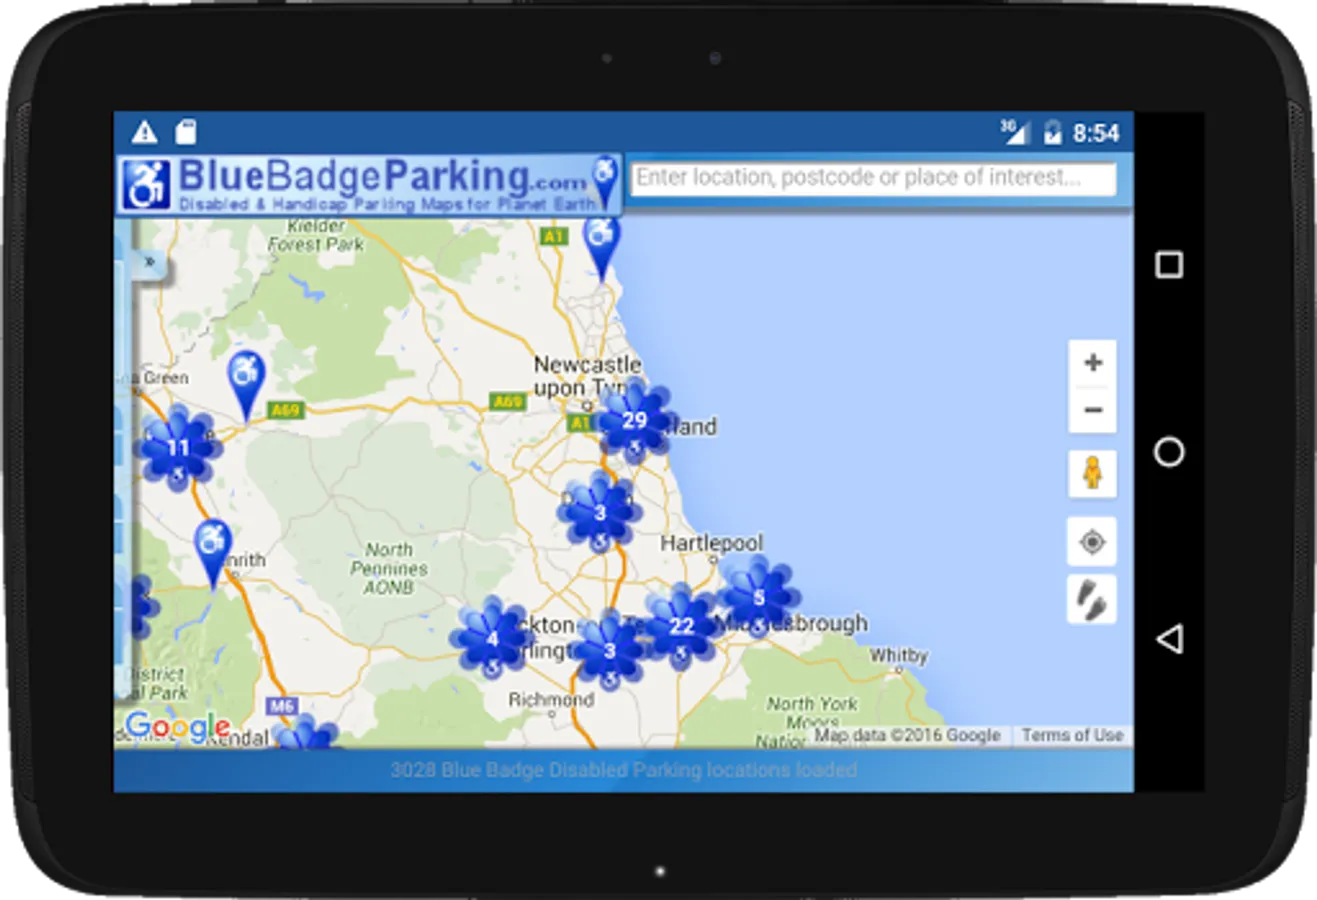
Task: Tap the parking pin near Penrith
Action: click(x=212, y=553)
